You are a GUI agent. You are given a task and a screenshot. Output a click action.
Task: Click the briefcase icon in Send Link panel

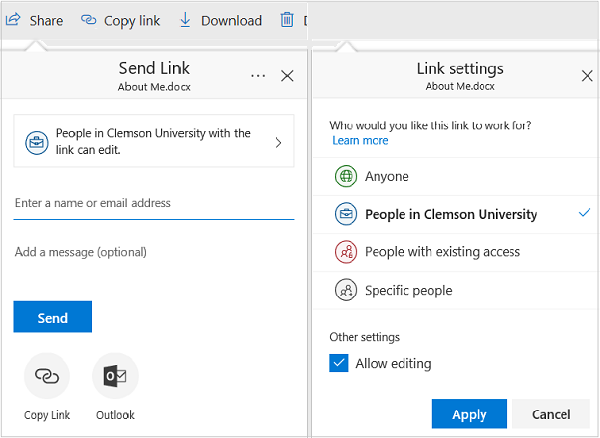tap(37, 143)
